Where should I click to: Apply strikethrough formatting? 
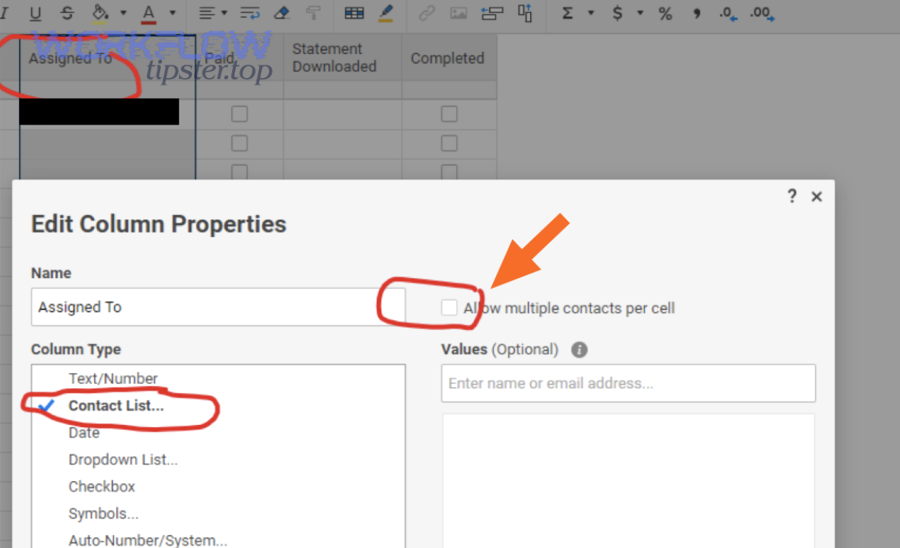click(x=67, y=13)
